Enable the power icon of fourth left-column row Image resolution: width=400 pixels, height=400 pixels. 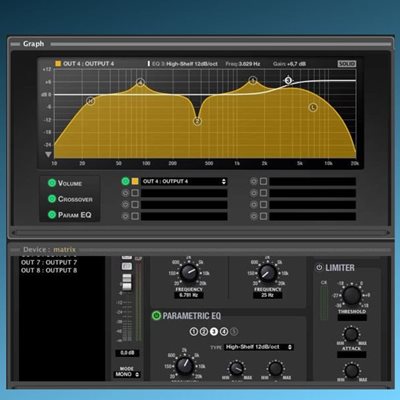pyautogui.click(x=125, y=216)
